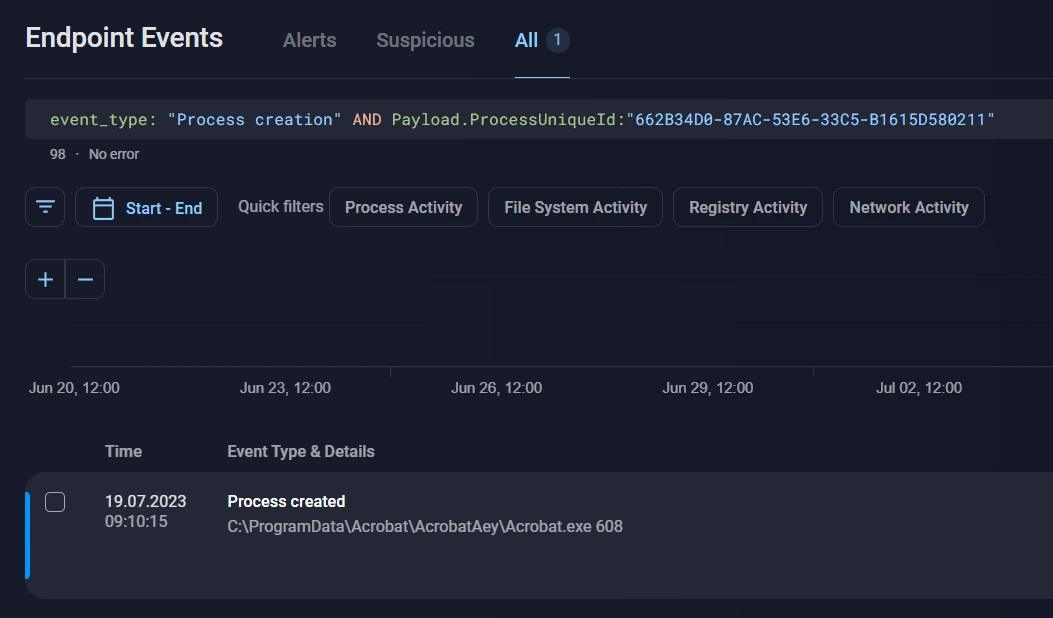Click the count badge on All tab

coord(557,40)
